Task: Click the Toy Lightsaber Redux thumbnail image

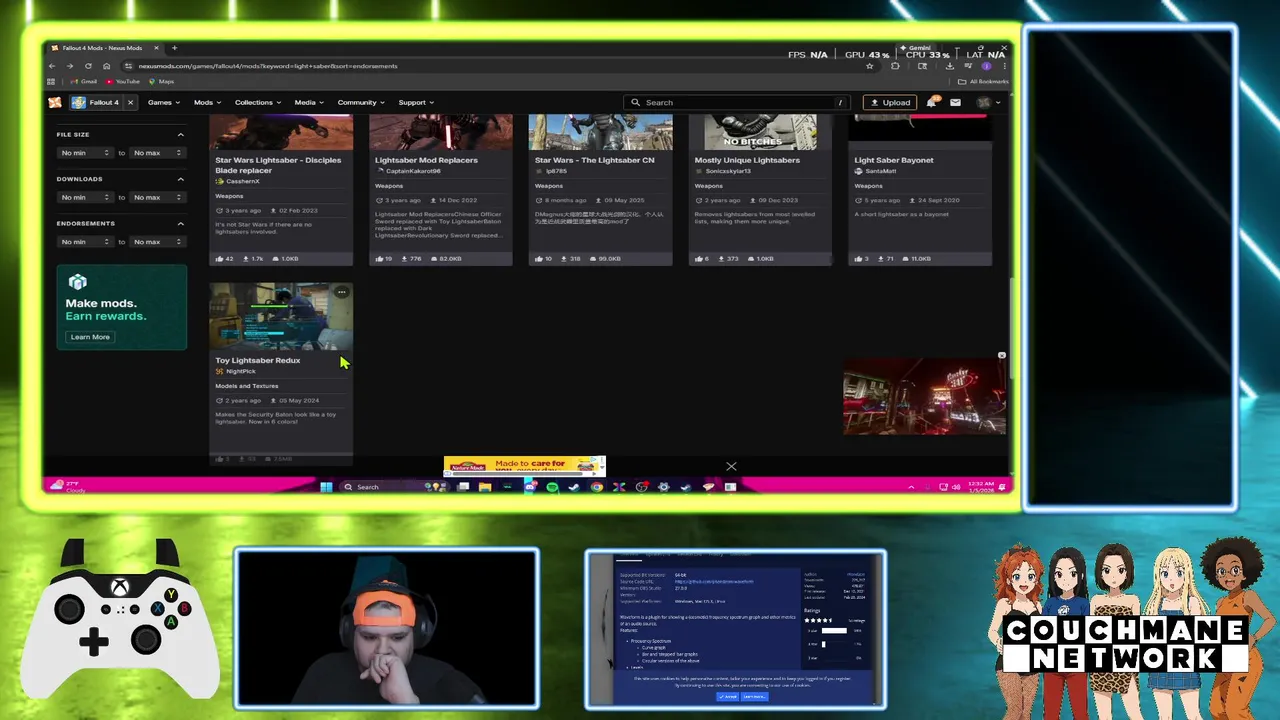Action: [x=281, y=316]
